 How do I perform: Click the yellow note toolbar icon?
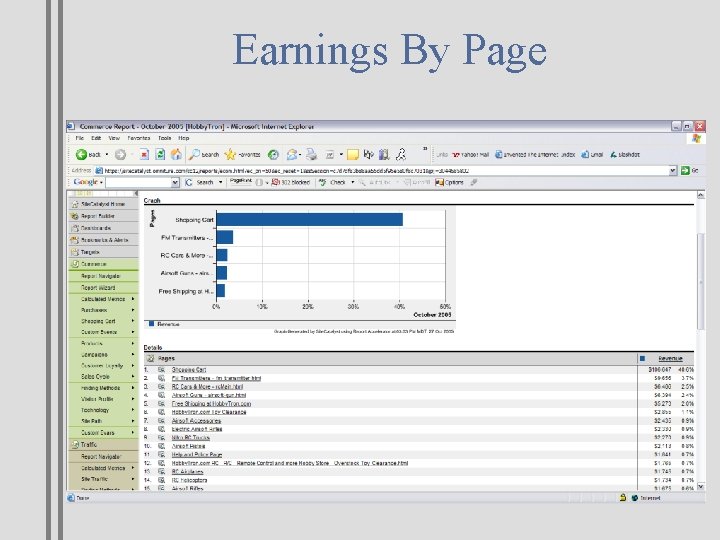pos(353,155)
